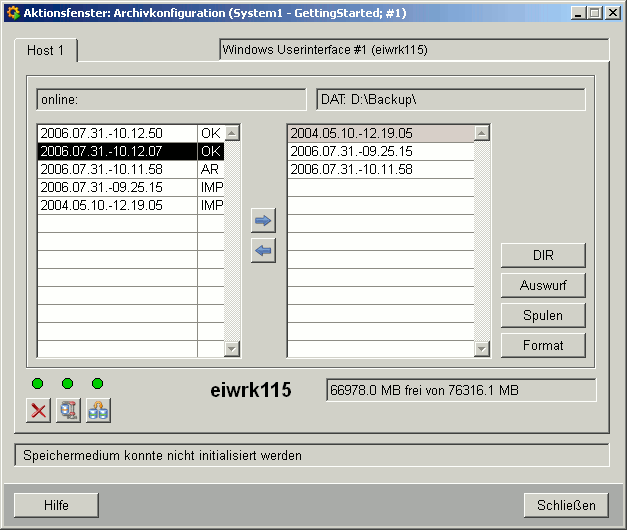The image size is (627, 530).
Task: Select the Host 1 tab
Action: (x=46, y=51)
